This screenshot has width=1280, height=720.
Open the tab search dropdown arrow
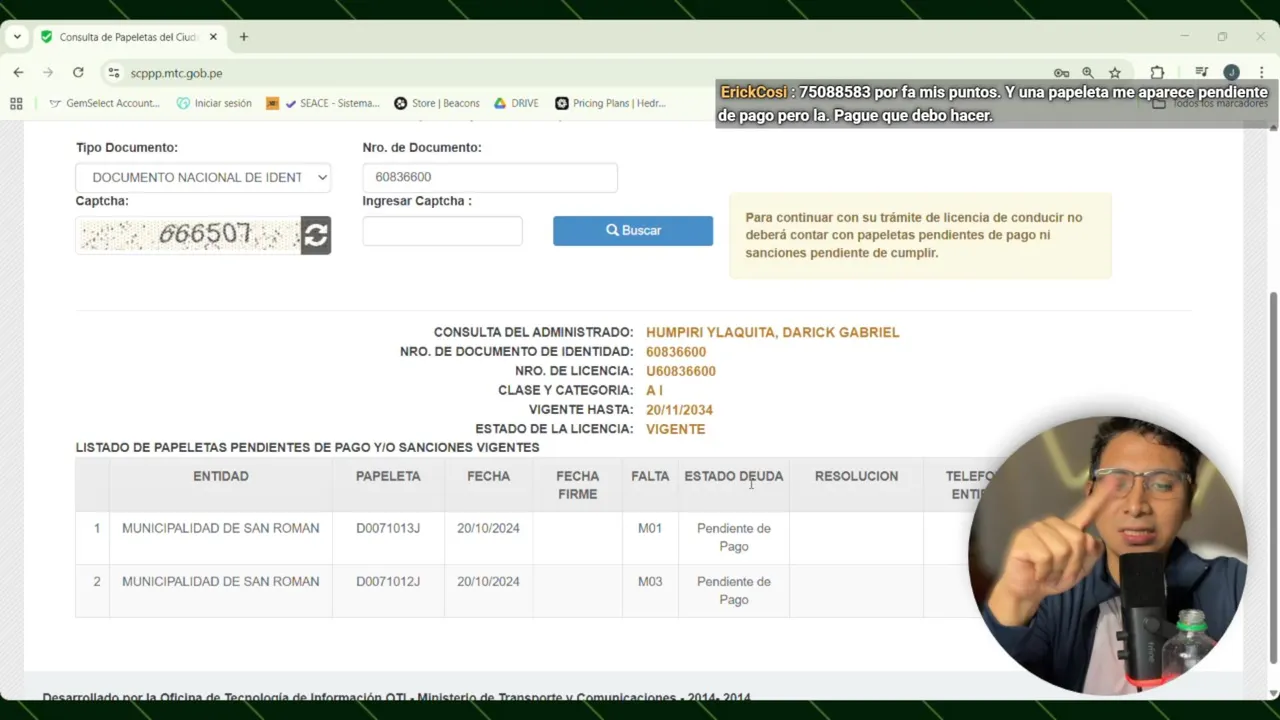click(x=17, y=37)
